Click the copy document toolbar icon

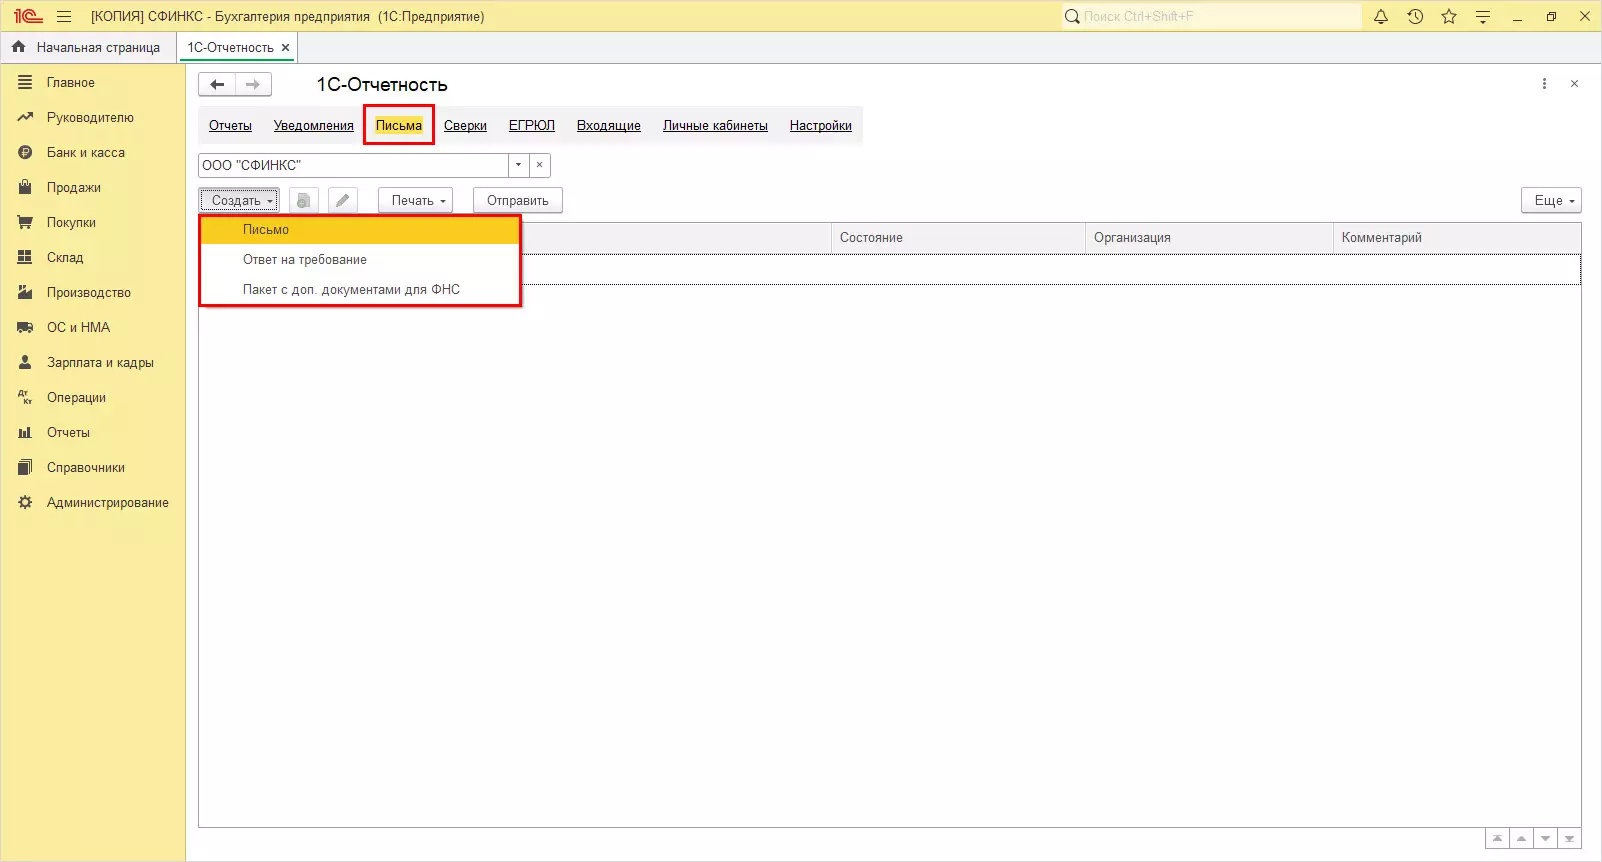(x=303, y=201)
